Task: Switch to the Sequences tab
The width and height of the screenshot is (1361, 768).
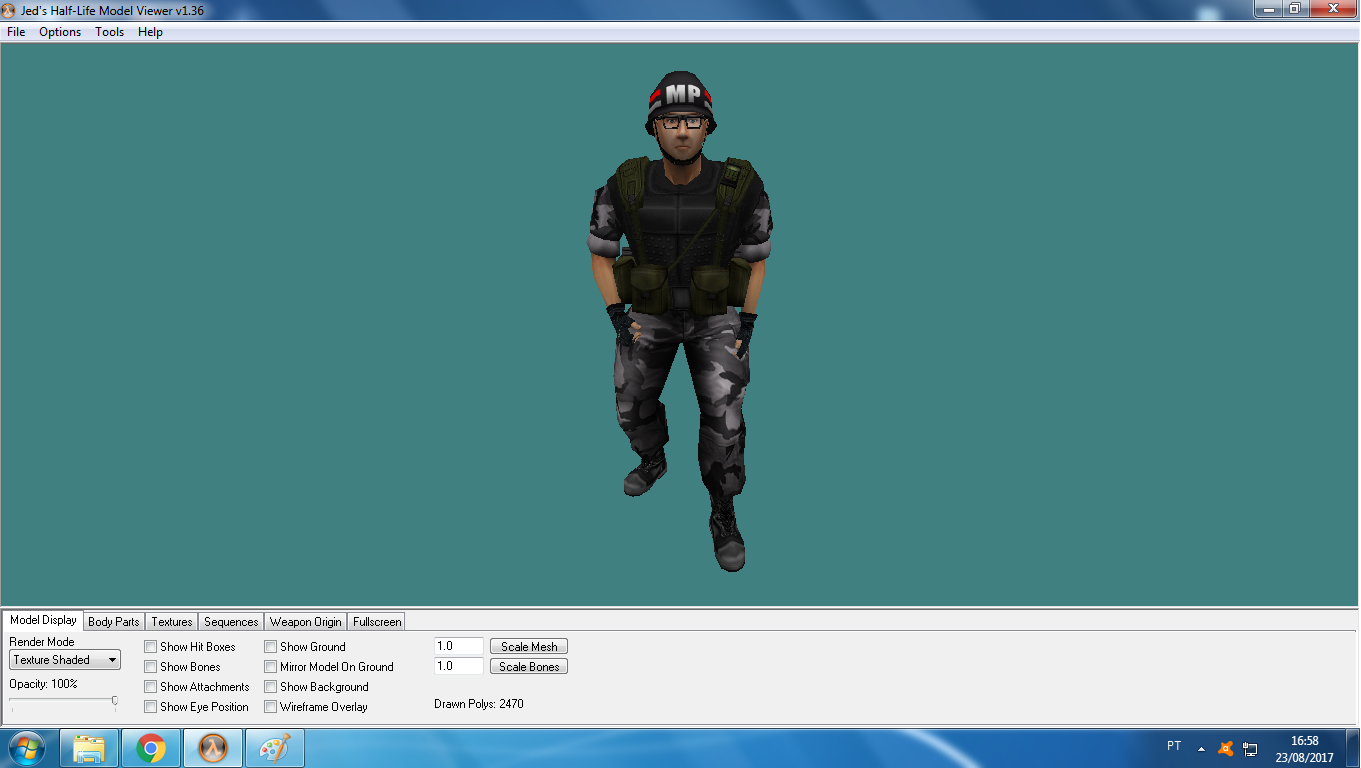Action: click(x=231, y=622)
